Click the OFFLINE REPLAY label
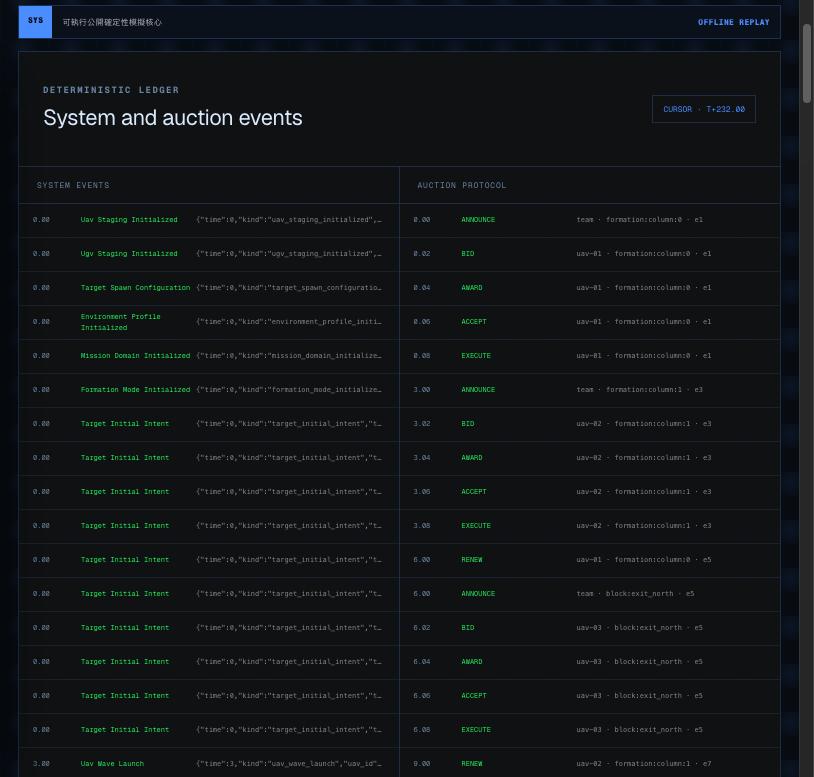 733,22
